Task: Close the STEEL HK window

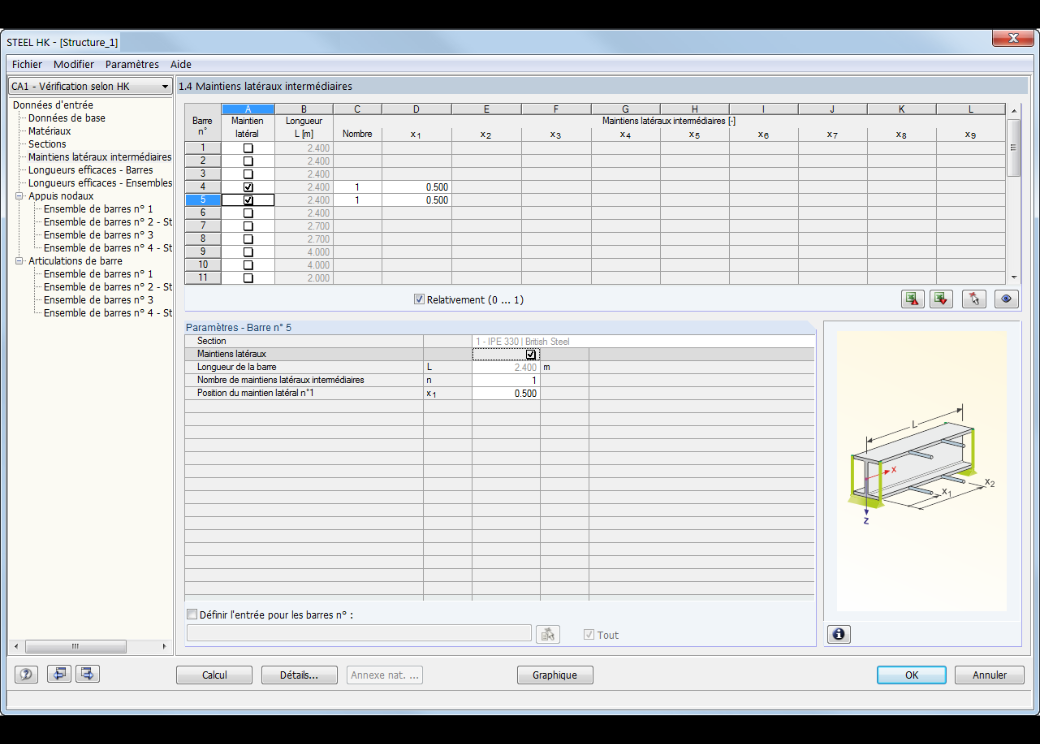Action: (1013, 38)
